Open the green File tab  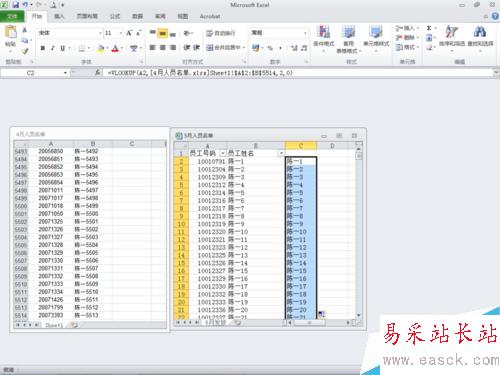coord(12,16)
